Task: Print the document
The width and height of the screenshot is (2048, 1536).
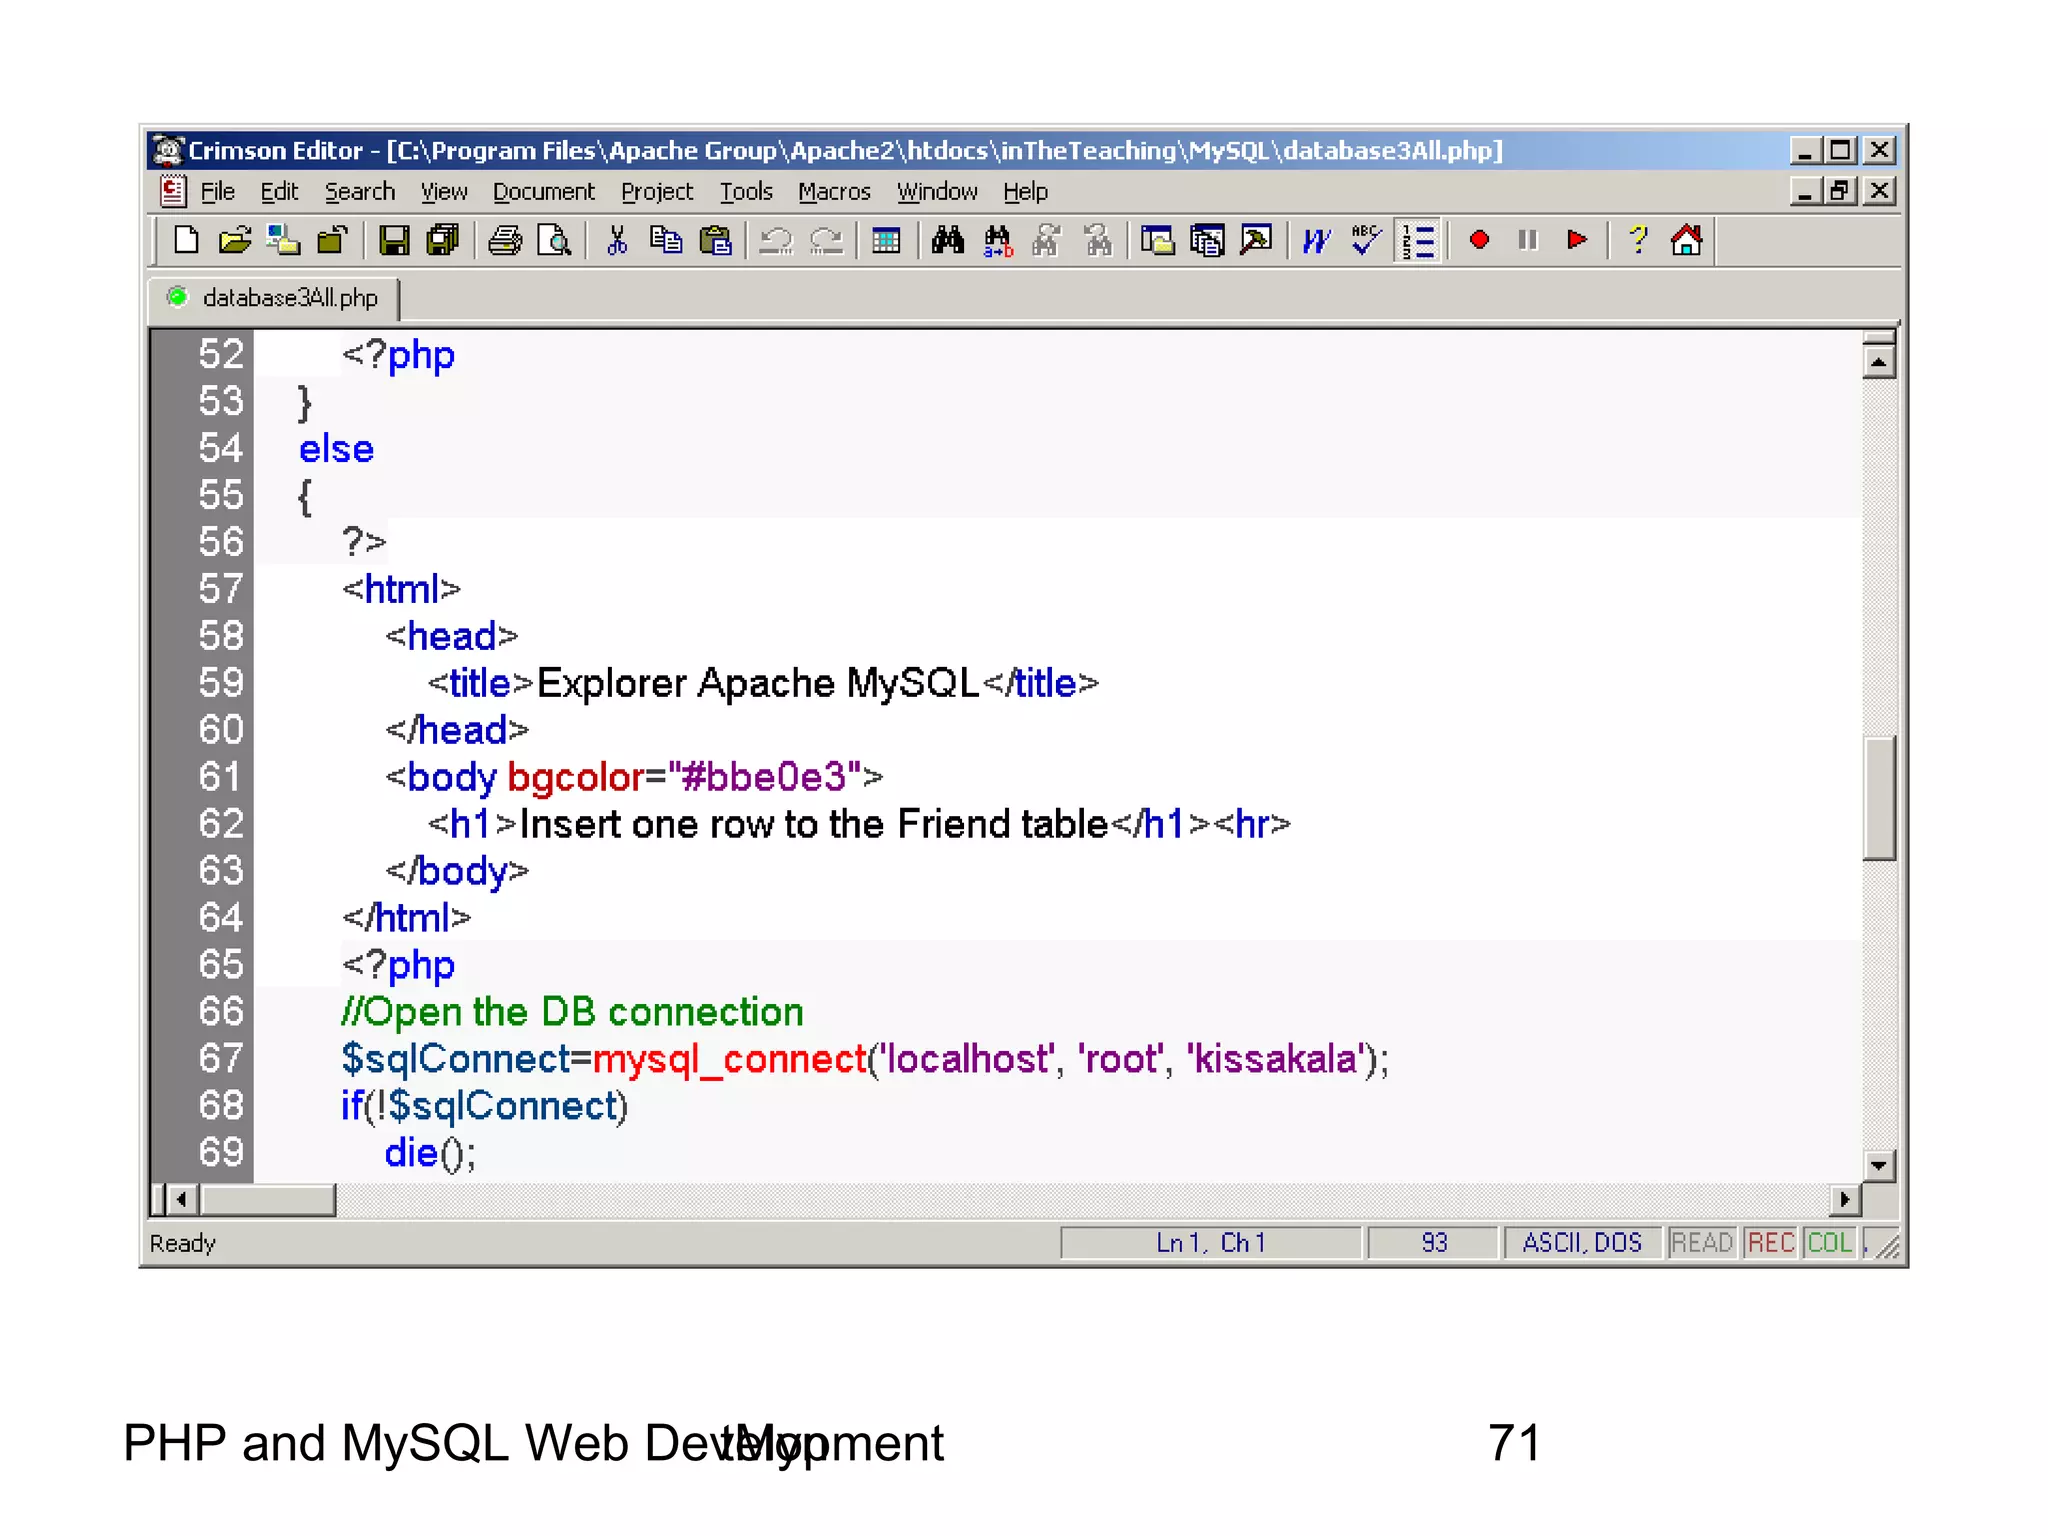Action: pyautogui.click(x=504, y=241)
